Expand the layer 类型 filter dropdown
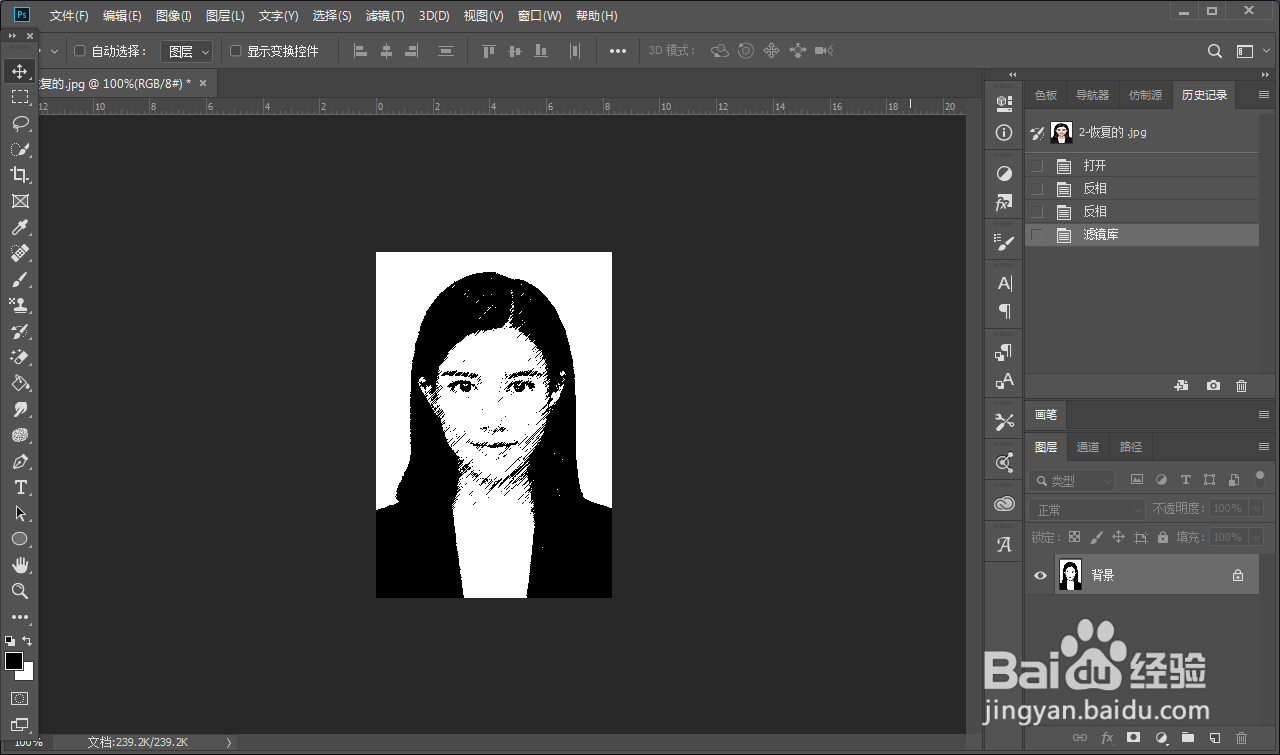The height and width of the screenshot is (755, 1280). 1072,481
